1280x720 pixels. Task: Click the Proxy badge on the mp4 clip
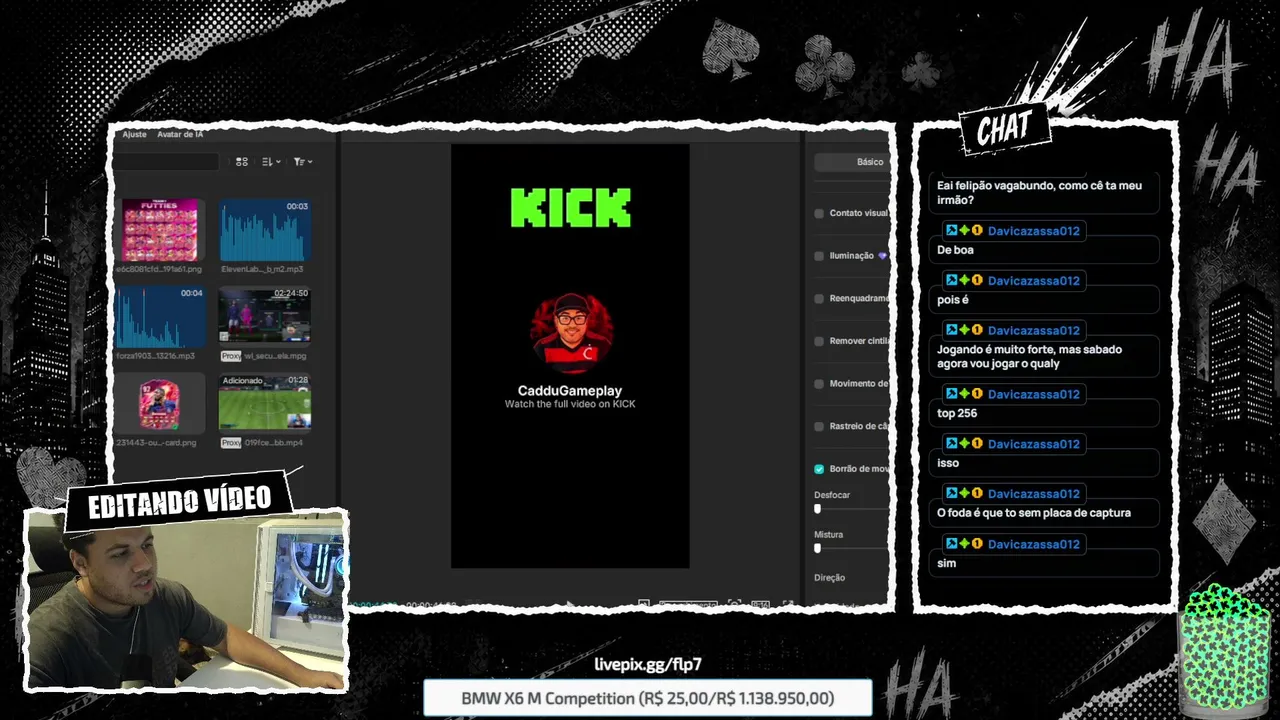tap(231, 443)
